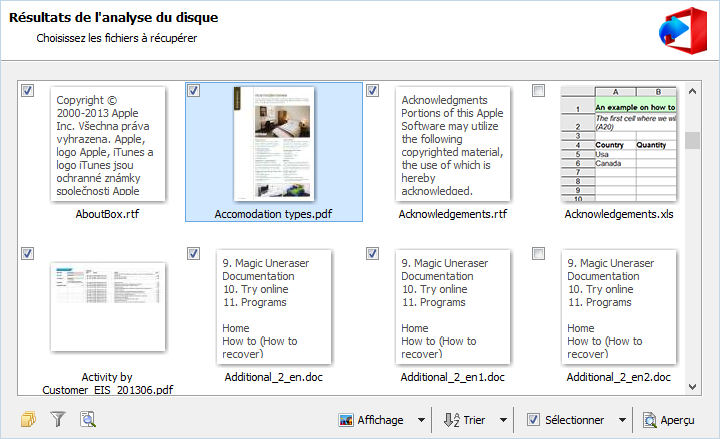Select the Additional_2_en1.doc thumbnail

(453, 307)
